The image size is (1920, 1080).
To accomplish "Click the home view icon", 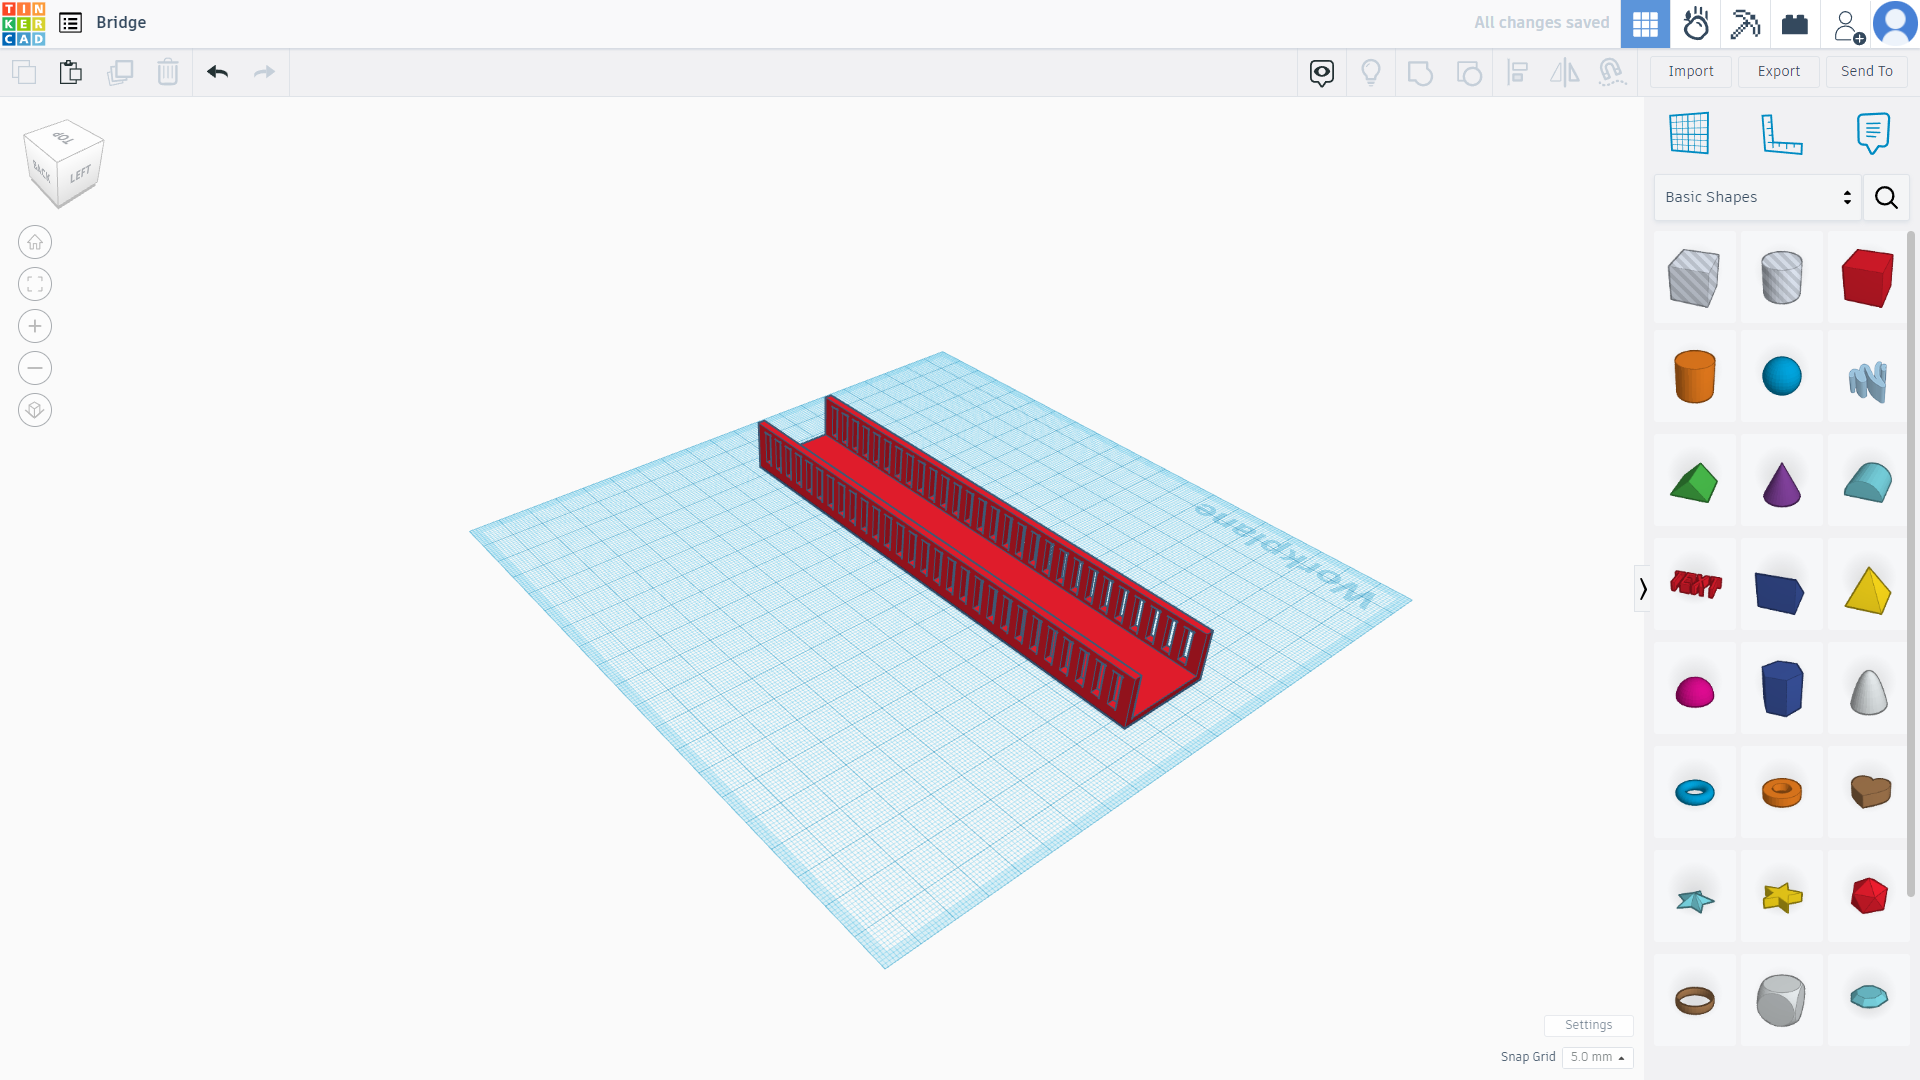I will click(35, 242).
